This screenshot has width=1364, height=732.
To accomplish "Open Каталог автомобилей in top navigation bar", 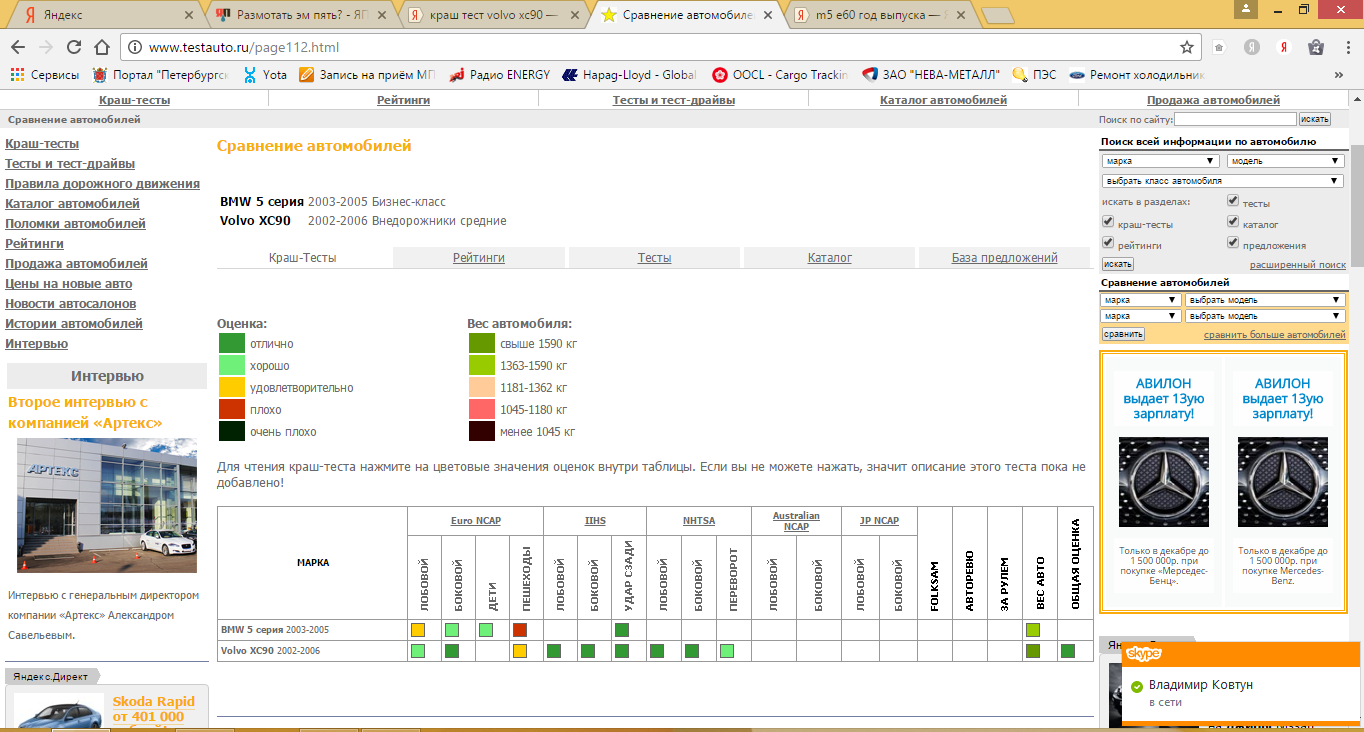I will point(944,100).
